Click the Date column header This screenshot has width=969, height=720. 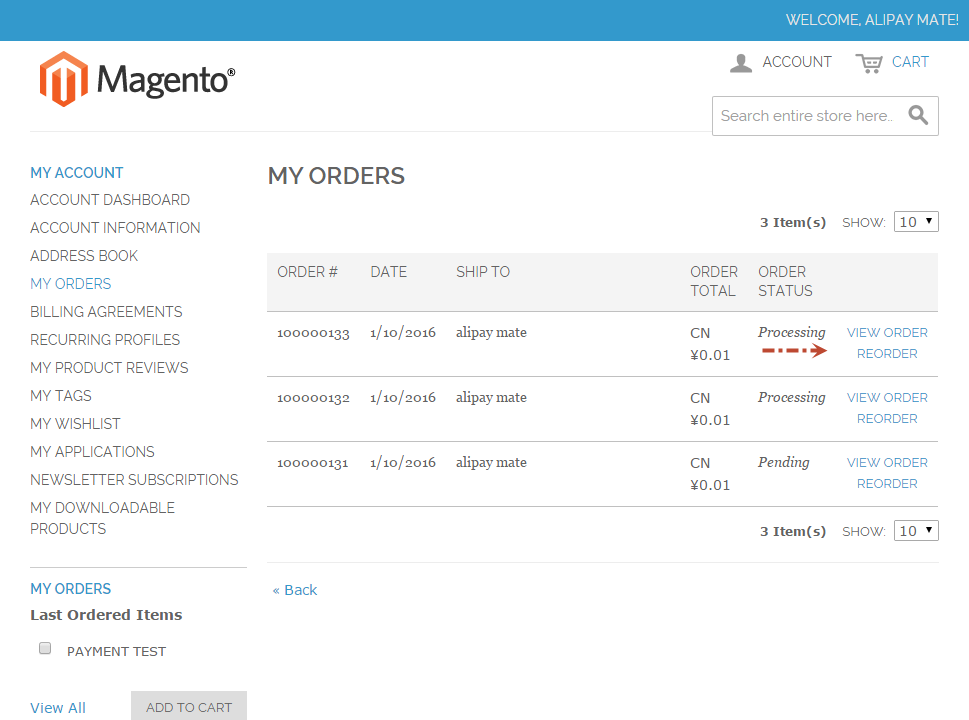[x=388, y=272]
